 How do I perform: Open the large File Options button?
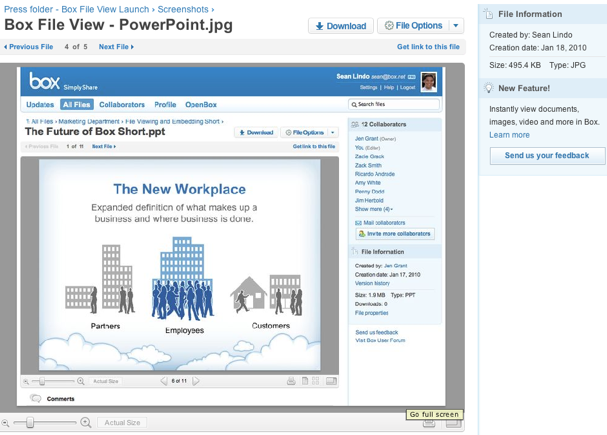click(413, 26)
